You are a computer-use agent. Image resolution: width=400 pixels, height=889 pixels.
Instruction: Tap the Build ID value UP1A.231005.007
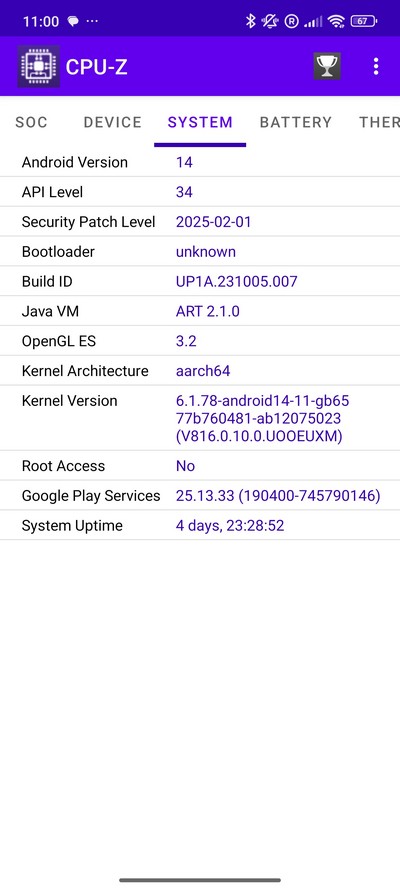coord(236,282)
